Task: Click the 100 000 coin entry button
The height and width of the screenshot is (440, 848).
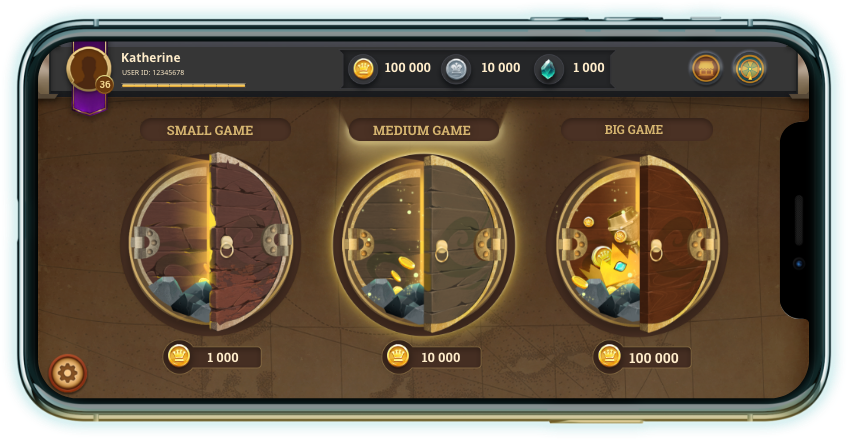Action: (642, 357)
